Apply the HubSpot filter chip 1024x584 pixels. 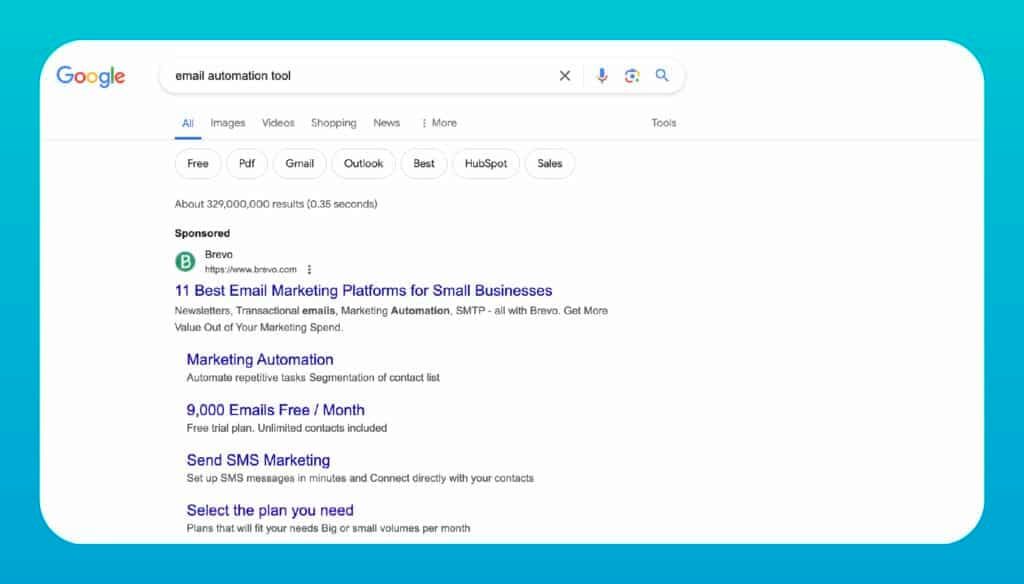click(x=486, y=163)
